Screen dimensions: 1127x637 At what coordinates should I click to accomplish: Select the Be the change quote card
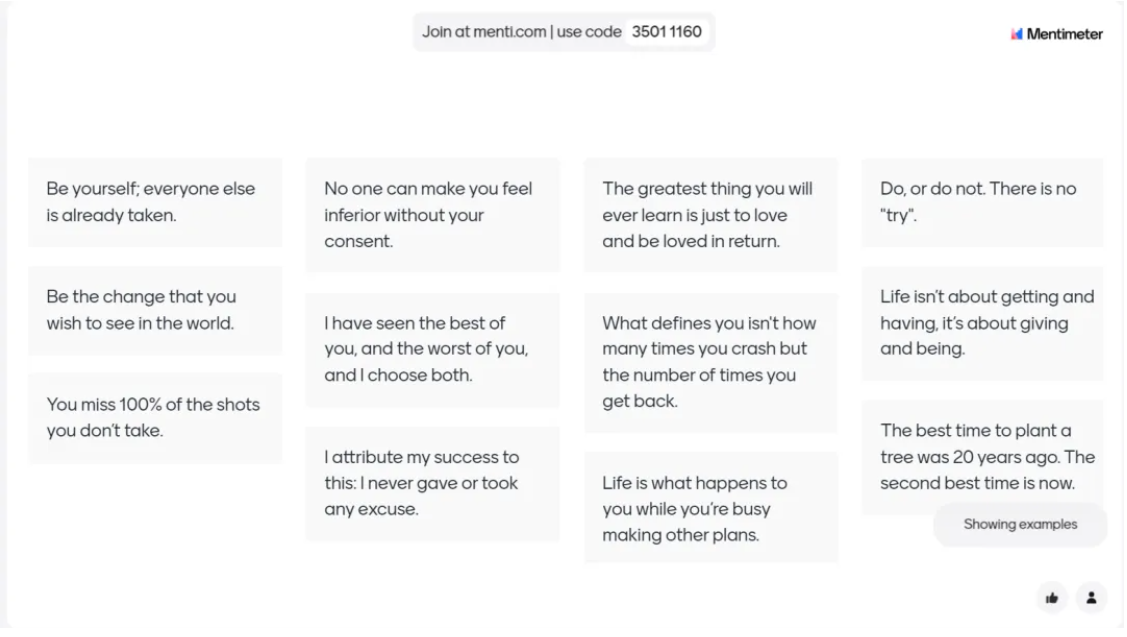(x=155, y=310)
